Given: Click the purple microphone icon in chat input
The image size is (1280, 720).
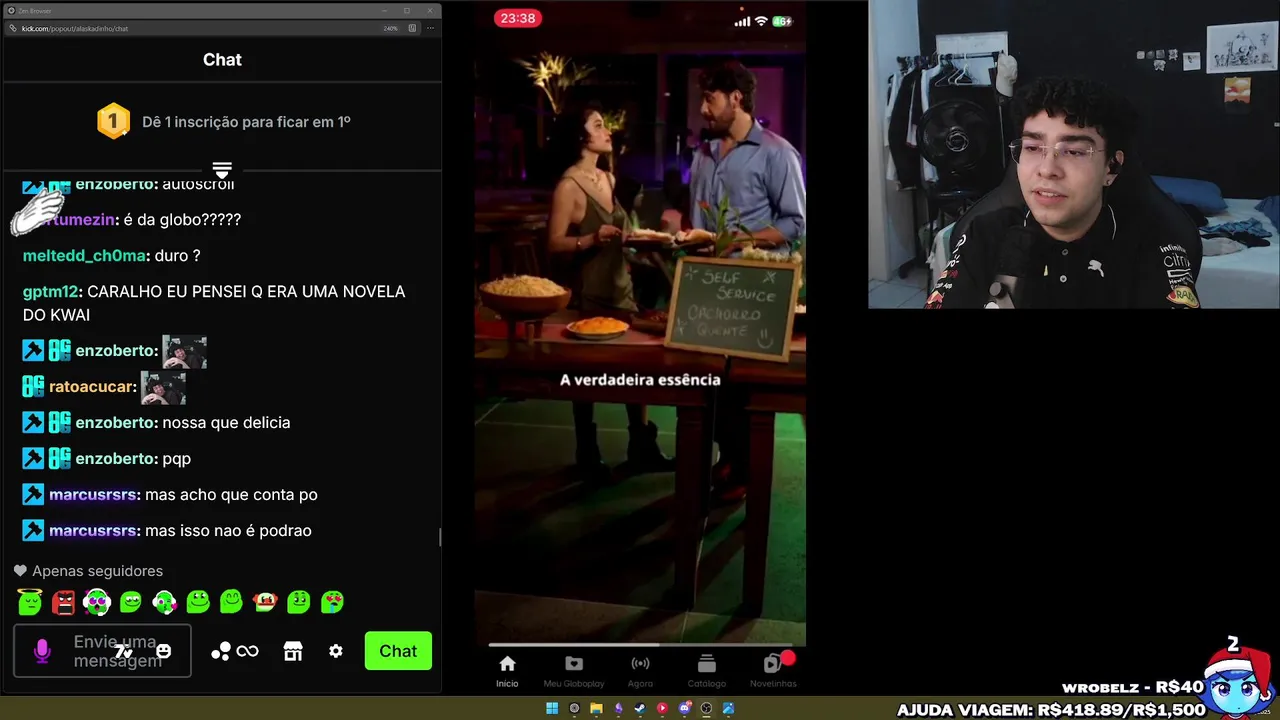Looking at the screenshot, I should 42,652.
